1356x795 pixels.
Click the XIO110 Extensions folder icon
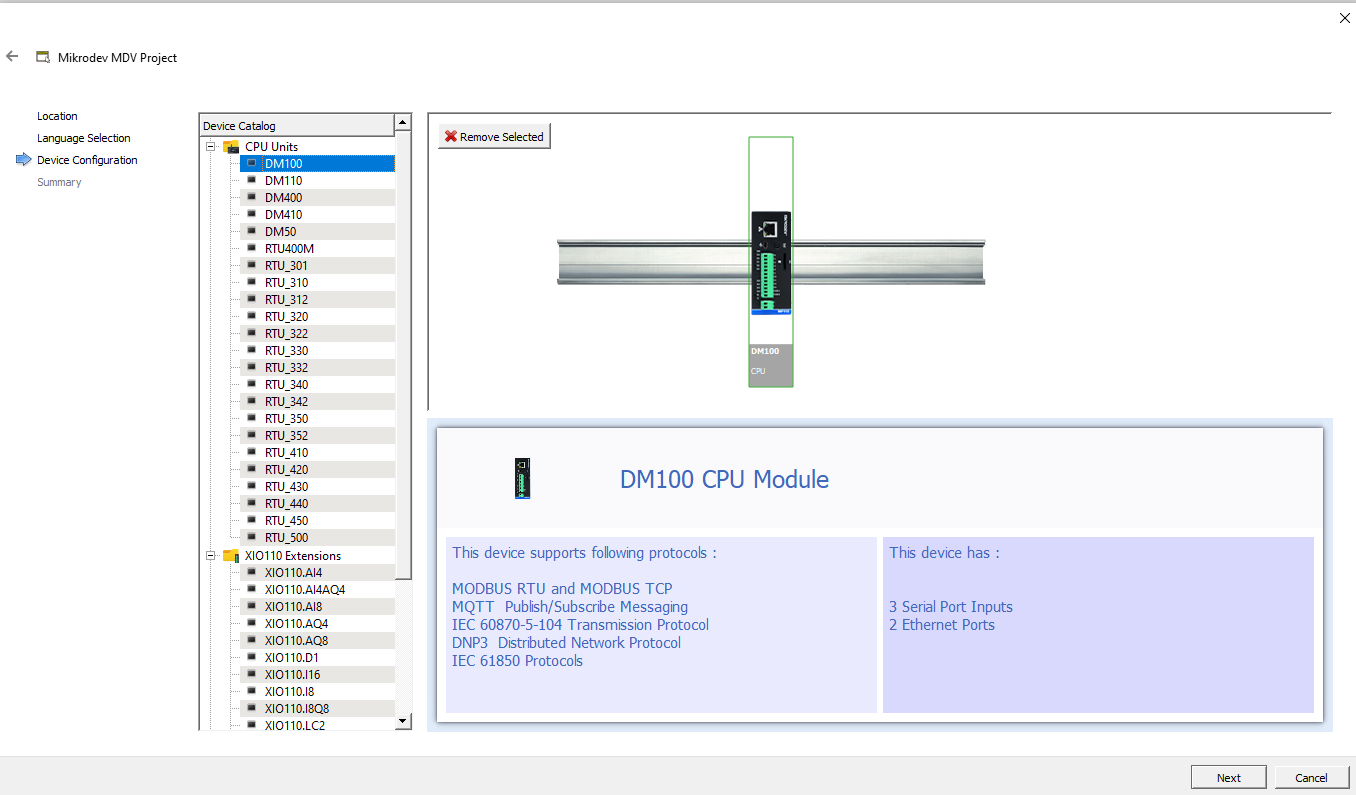(231, 556)
